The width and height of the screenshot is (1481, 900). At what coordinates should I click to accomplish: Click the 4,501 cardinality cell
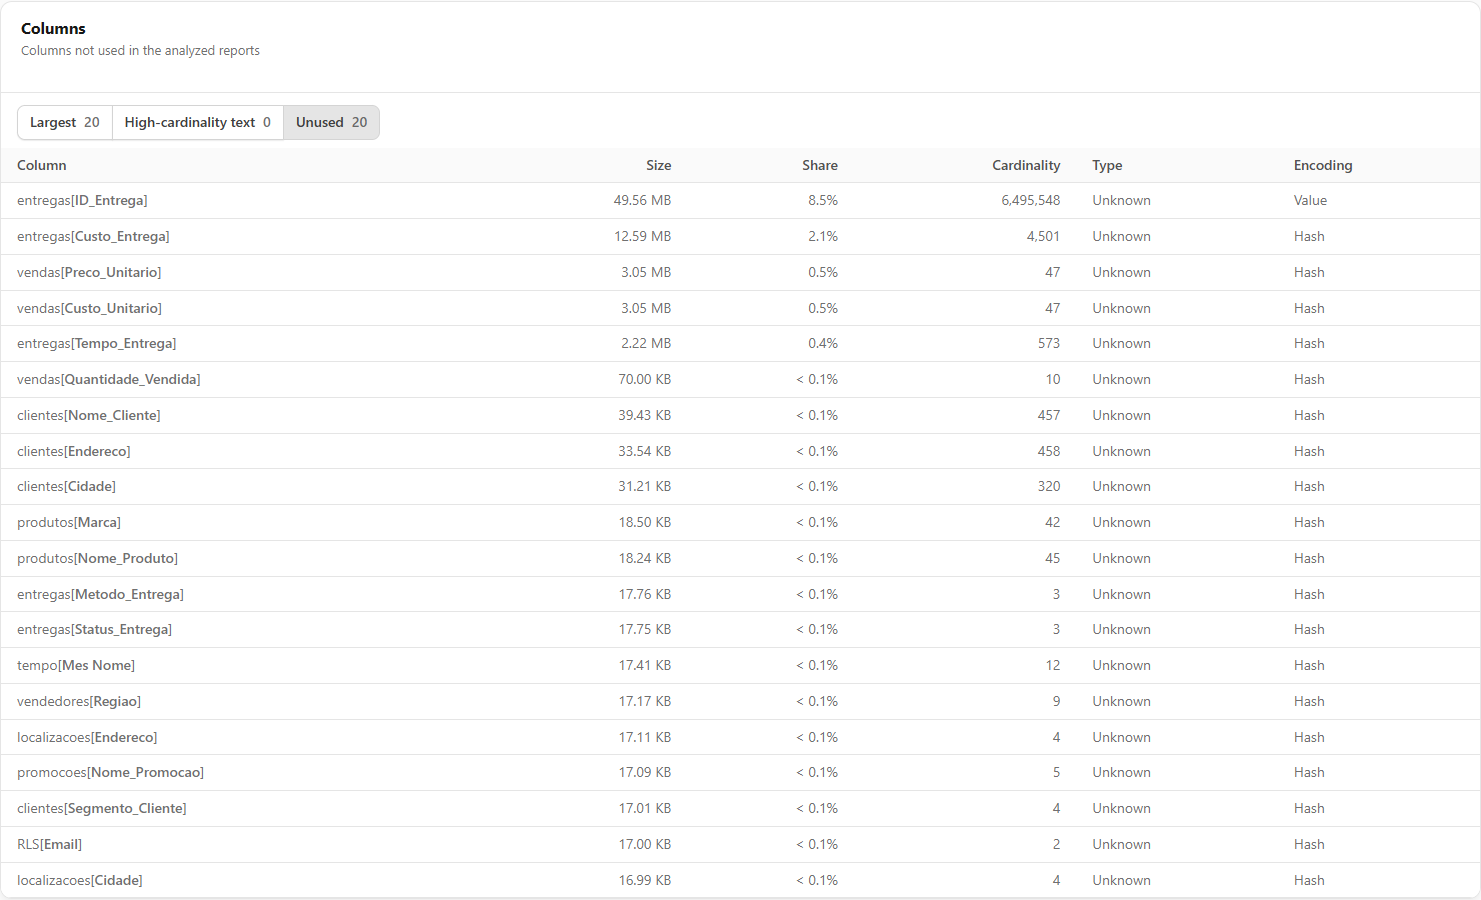click(x=1043, y=236)
